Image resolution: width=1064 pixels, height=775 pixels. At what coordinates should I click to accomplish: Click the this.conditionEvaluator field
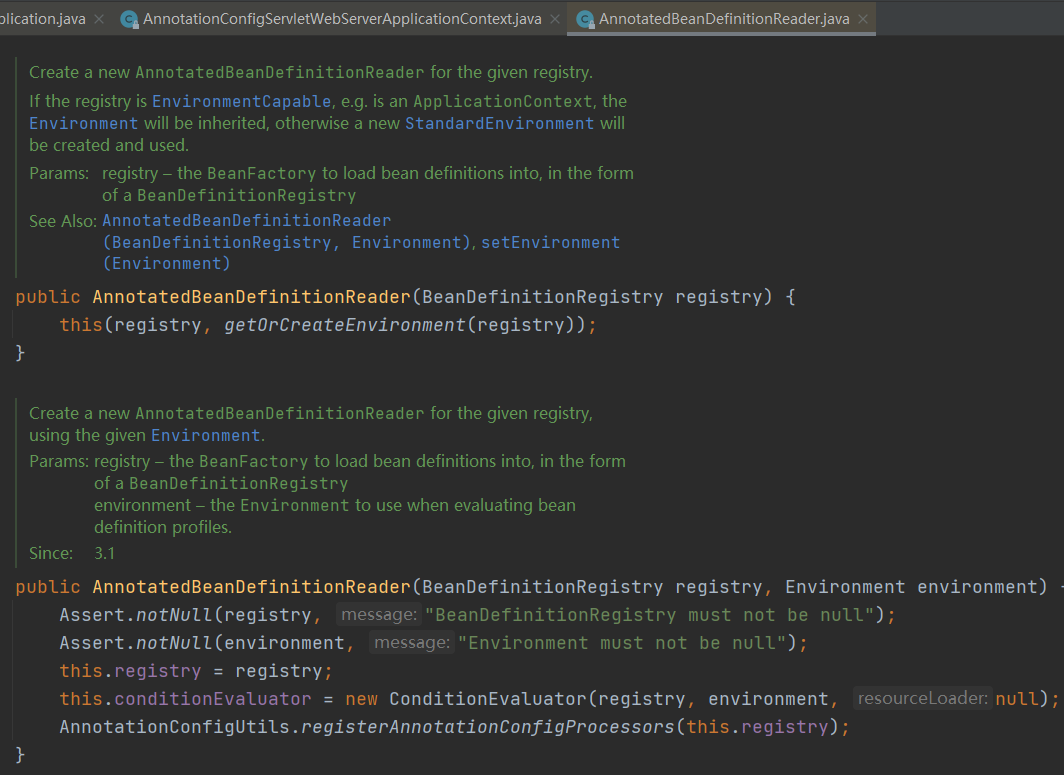tap(185, 699)
